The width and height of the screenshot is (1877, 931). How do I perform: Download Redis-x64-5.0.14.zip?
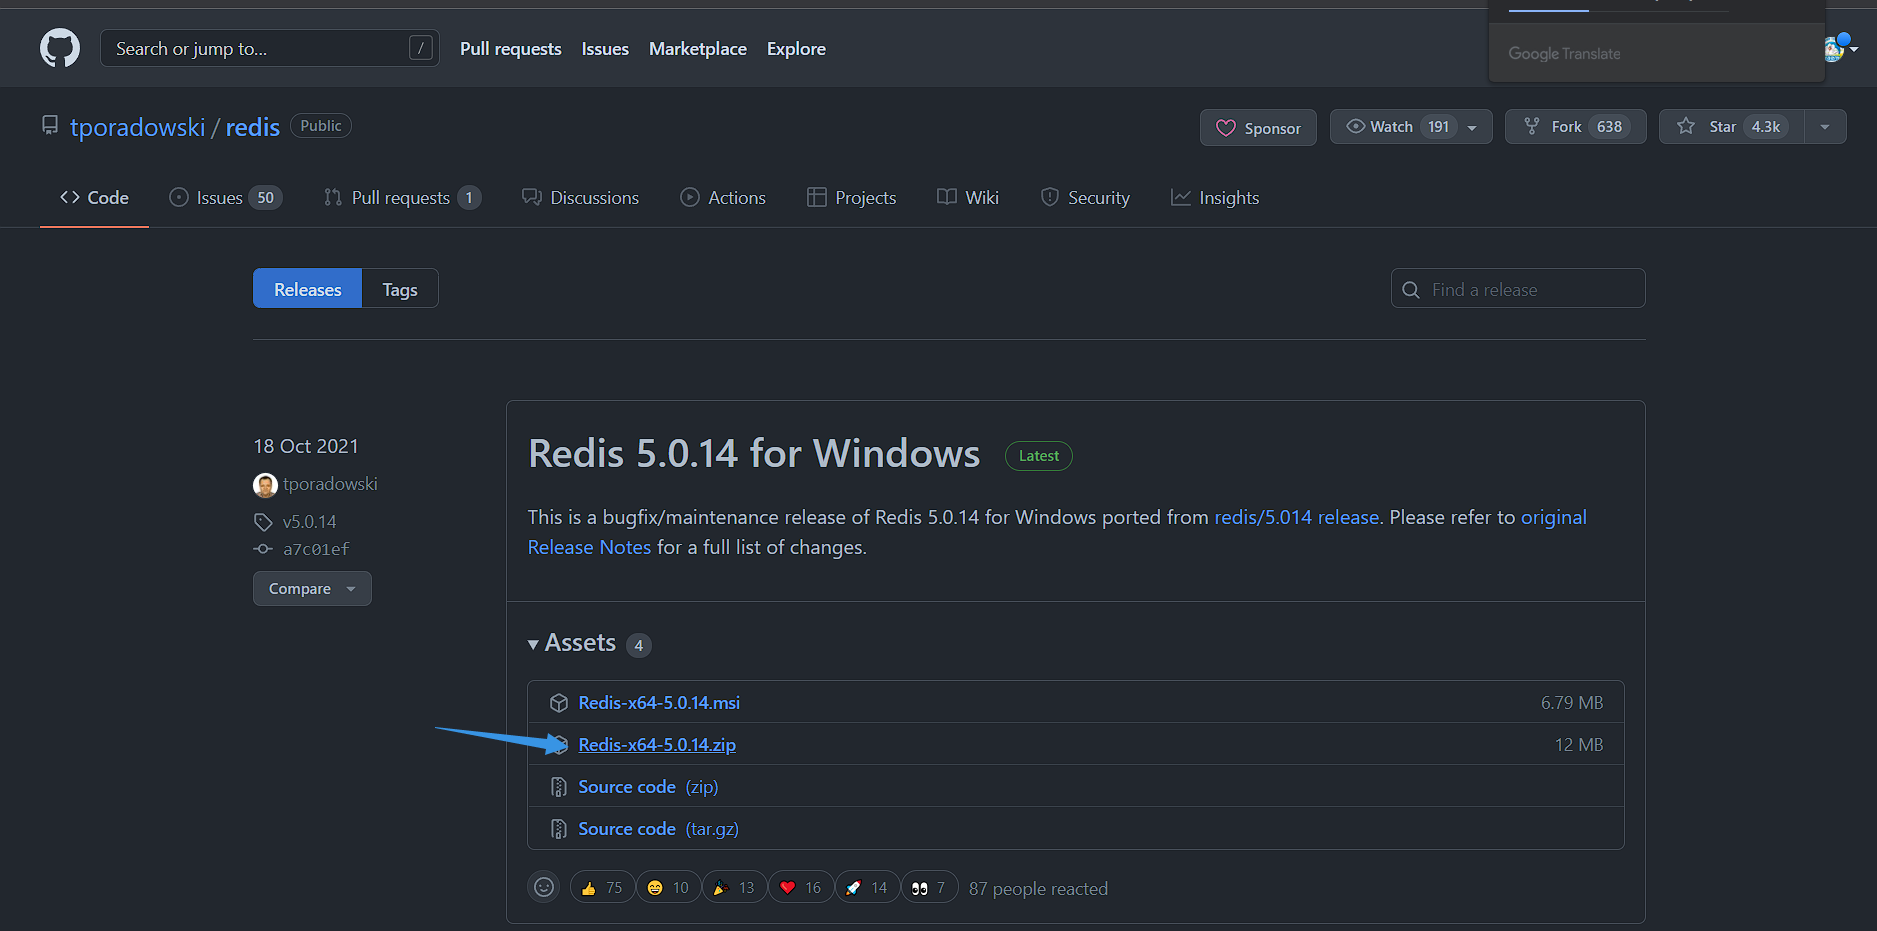point(657,745)
